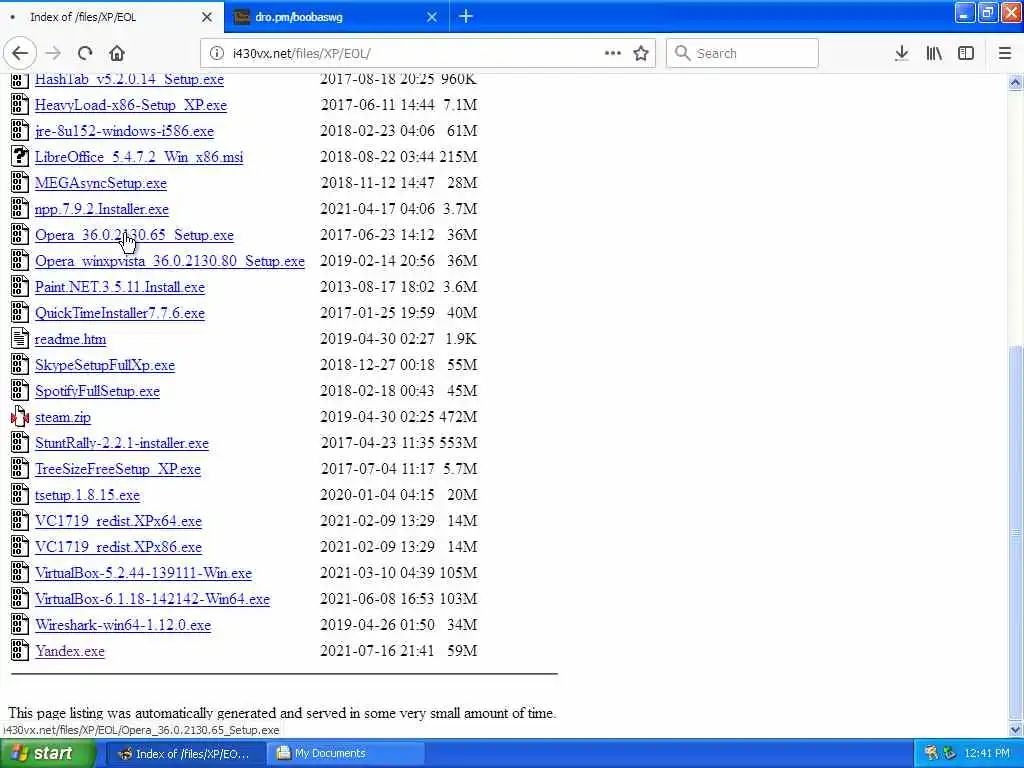Click the readme.htm text file icon
Image resolution: width=1024 pixels, height=768 pixels.
[x=20, y=339]
